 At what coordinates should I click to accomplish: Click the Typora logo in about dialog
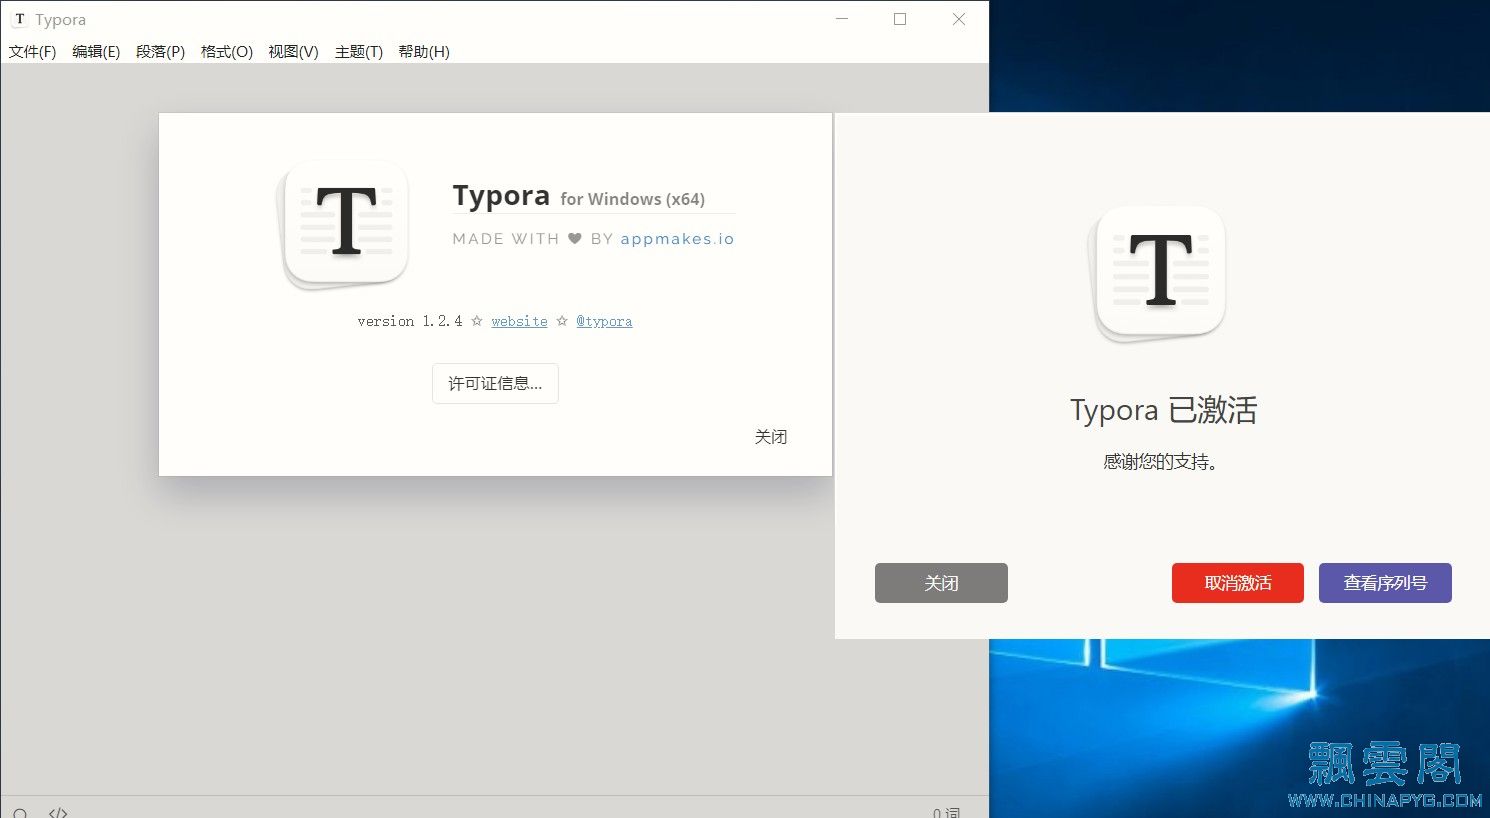pyautogui.click(x=344, y=224)
